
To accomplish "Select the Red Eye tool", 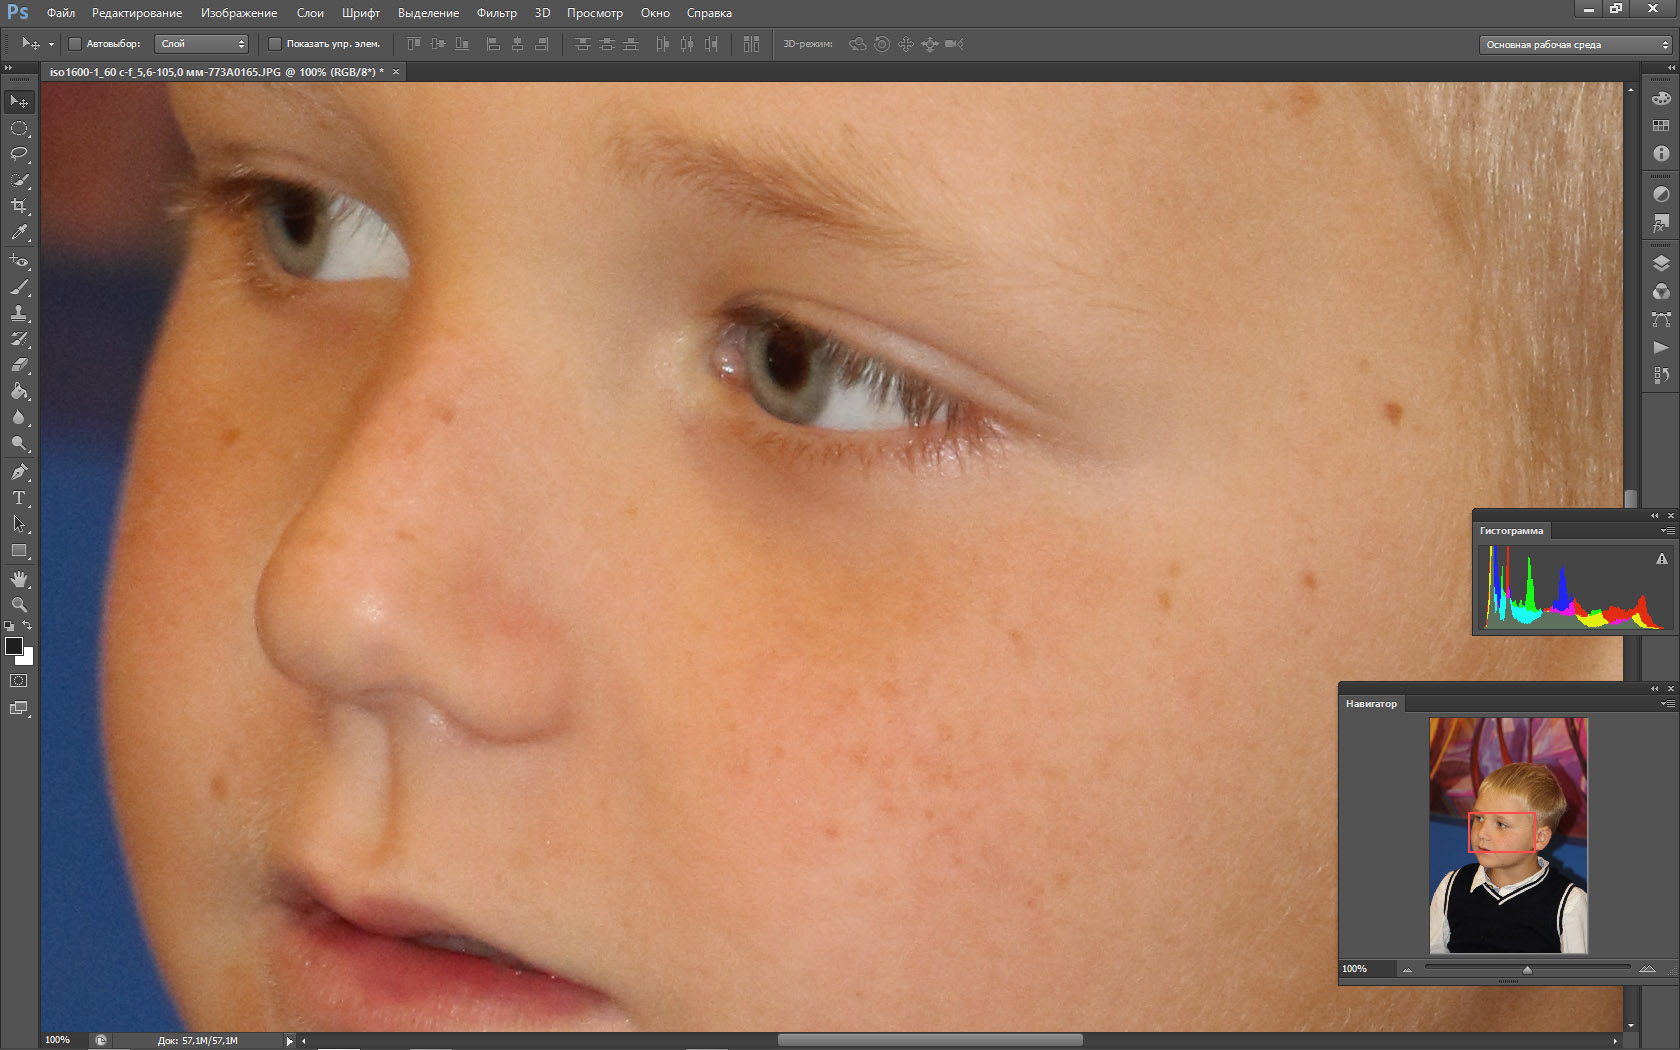I will 19,261.
